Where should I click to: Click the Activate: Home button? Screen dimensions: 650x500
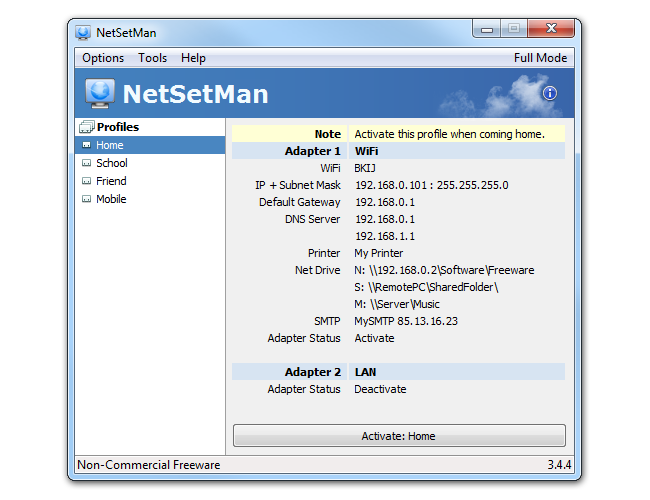pyautogui.click(x=399, y=436)
